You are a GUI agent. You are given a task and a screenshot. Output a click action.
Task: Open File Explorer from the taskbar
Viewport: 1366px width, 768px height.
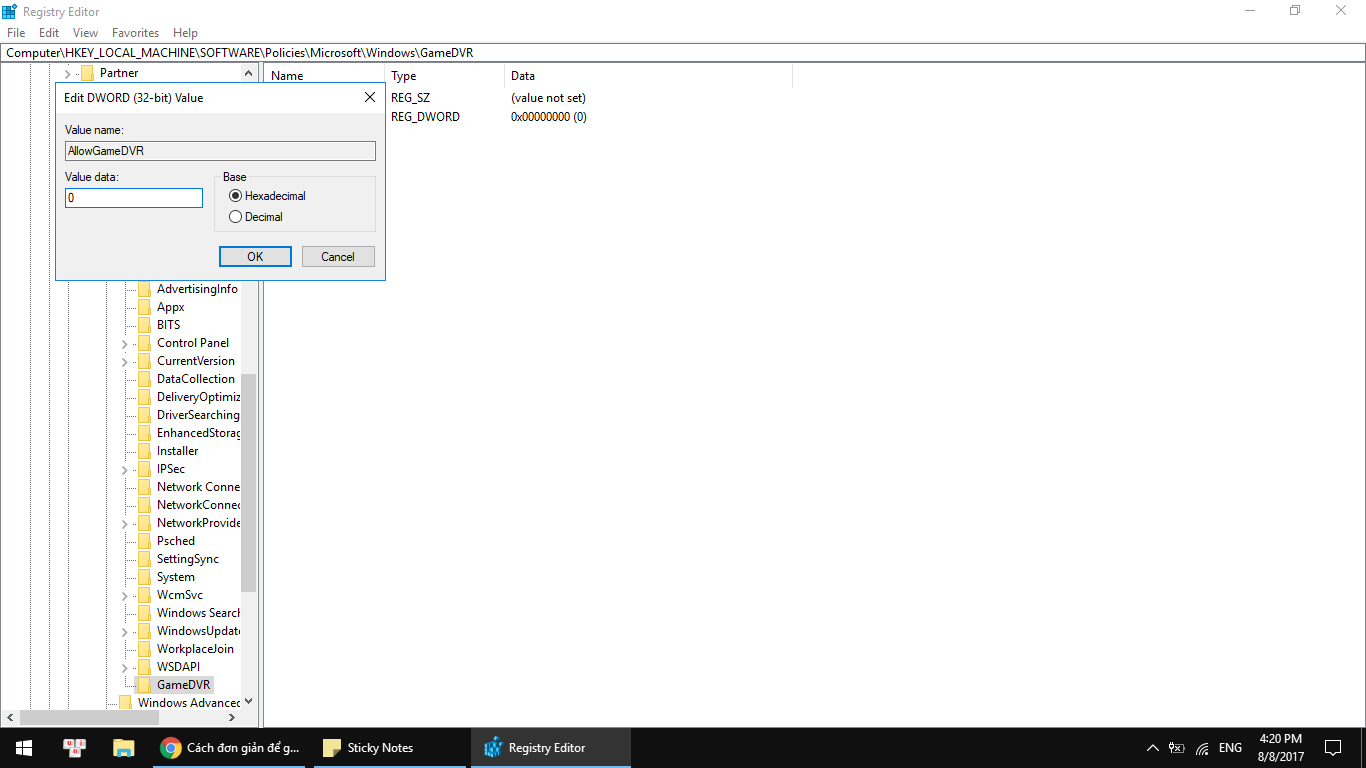coord(123,747)
